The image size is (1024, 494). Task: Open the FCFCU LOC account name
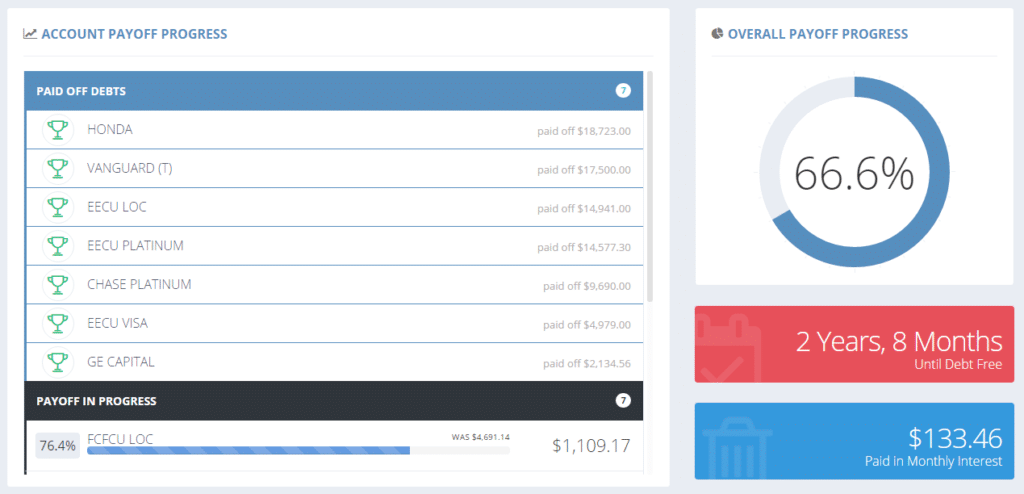pyautogui.click(x=120, y=439)
